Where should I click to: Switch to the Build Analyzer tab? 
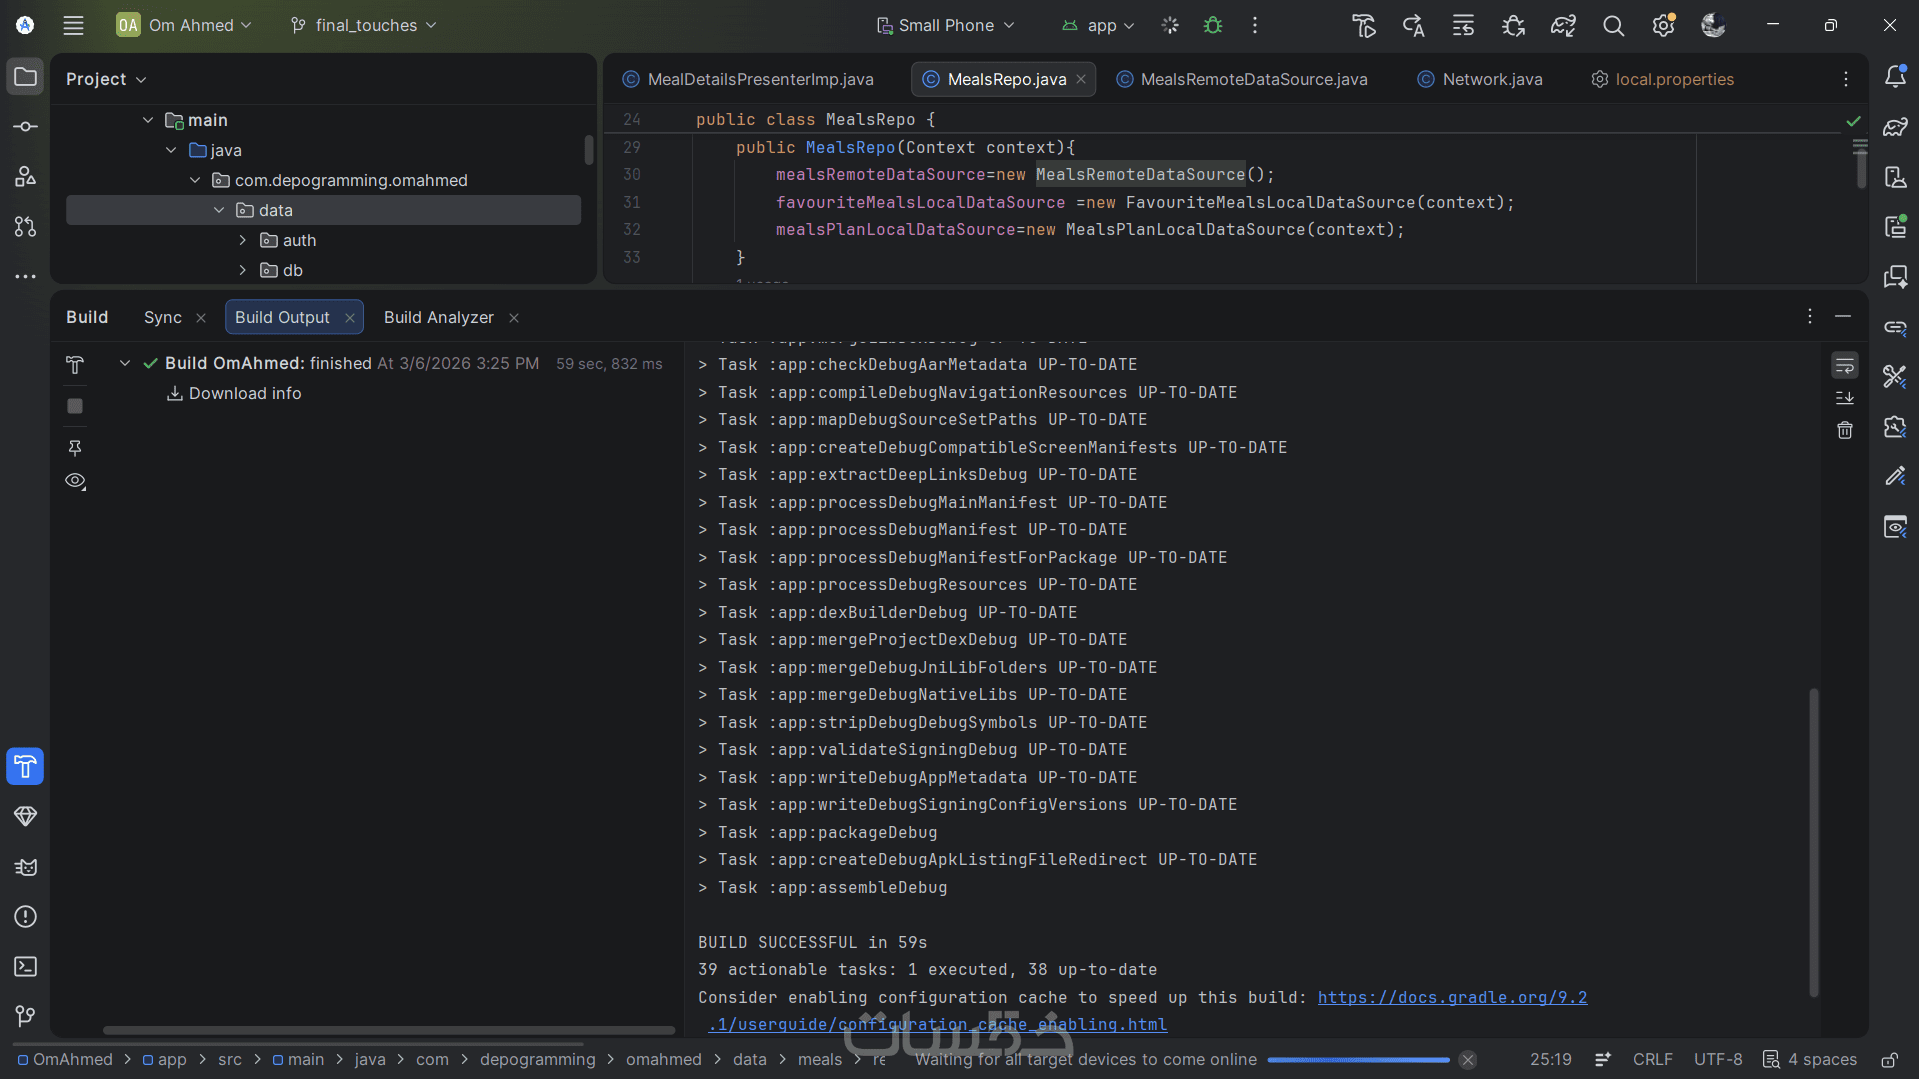click(x=438, y=317)
